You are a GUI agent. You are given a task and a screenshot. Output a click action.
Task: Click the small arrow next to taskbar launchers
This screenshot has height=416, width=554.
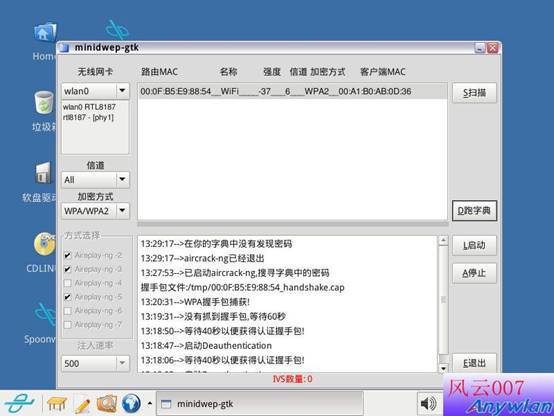pos(150,403)
